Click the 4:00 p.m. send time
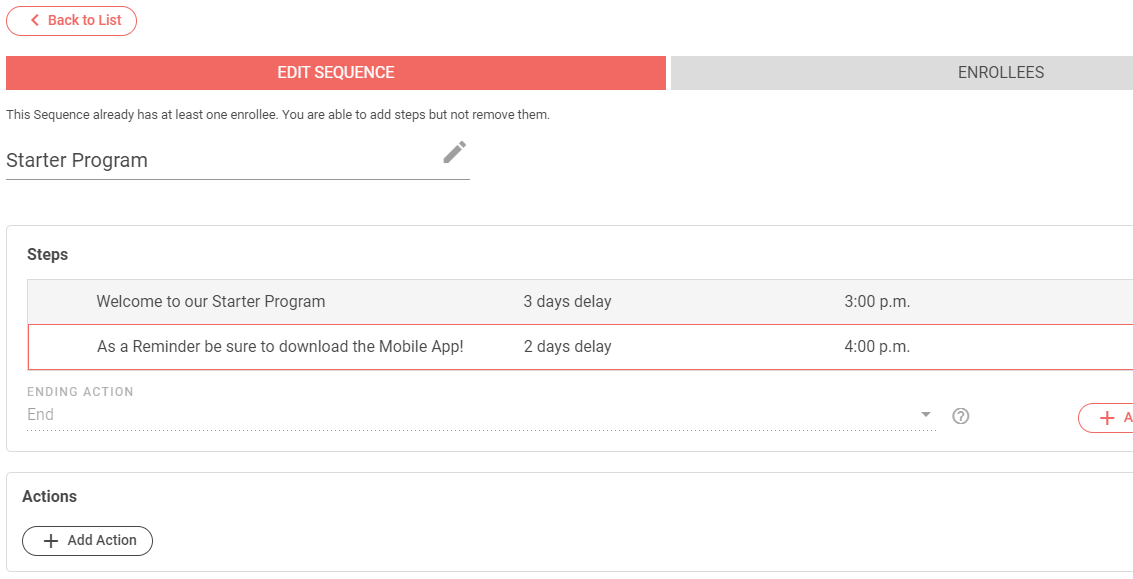The image size is (1133, 579). click(877, 347)
